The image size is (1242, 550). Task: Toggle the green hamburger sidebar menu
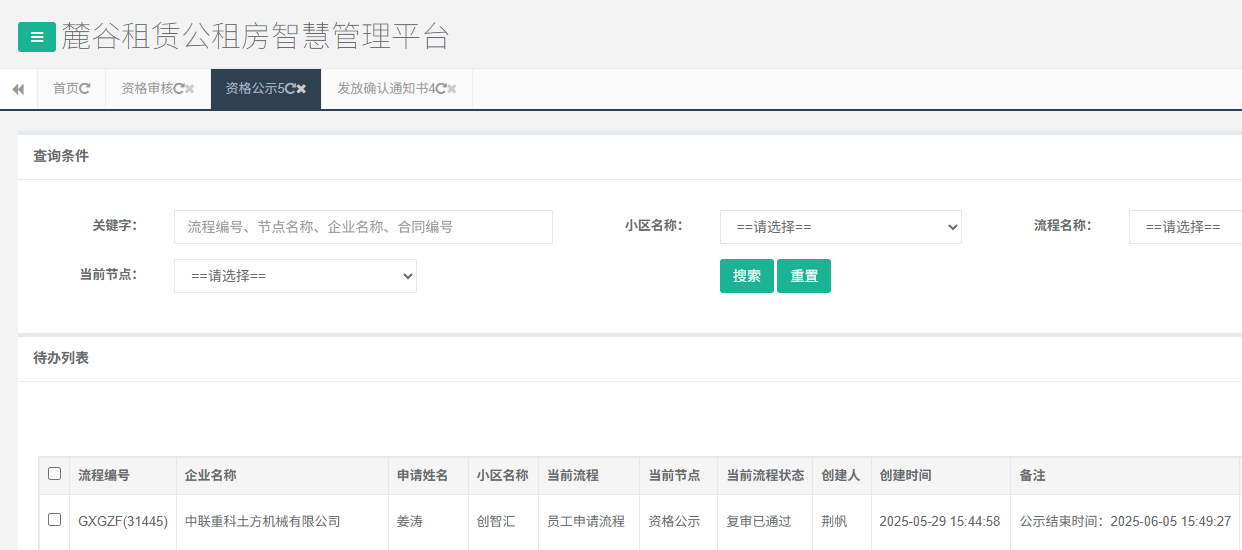click(37, 37)
